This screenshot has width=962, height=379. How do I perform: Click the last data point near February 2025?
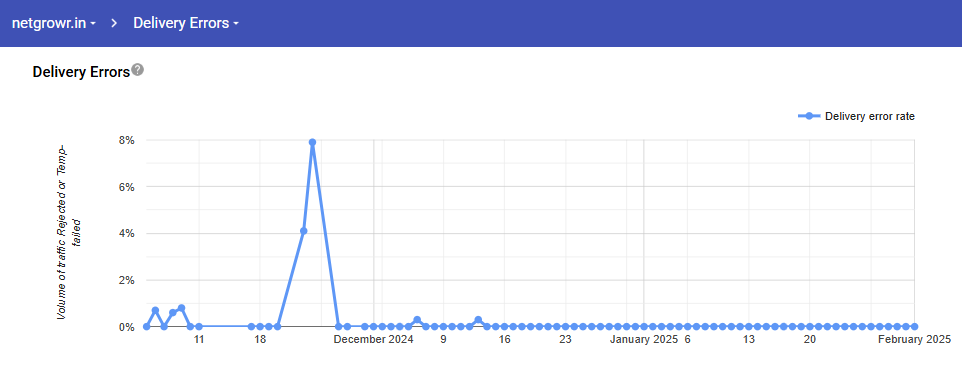[x=914, y=327]
